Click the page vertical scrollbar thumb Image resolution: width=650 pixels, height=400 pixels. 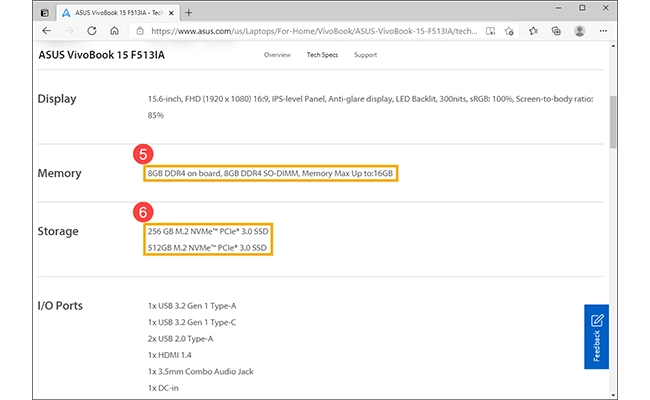(x=613, y=122)
